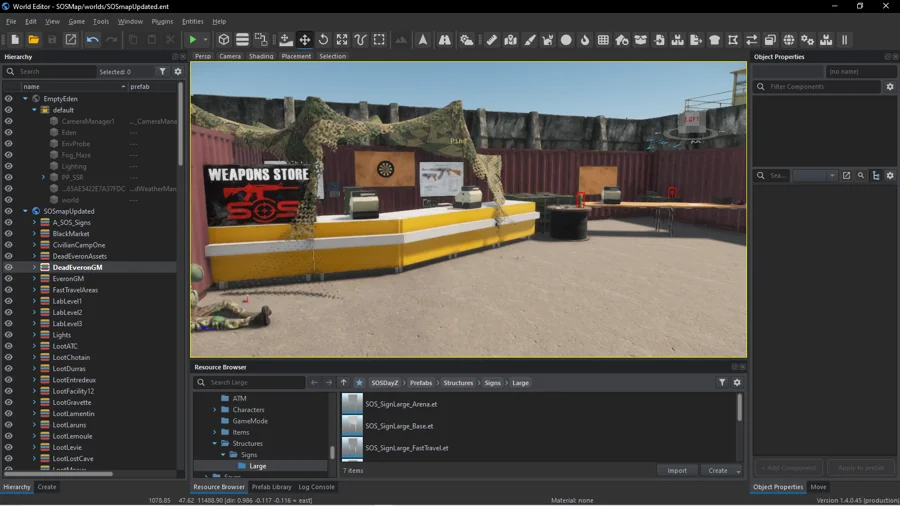Select the cube entity tool icon

coord(224,40)
